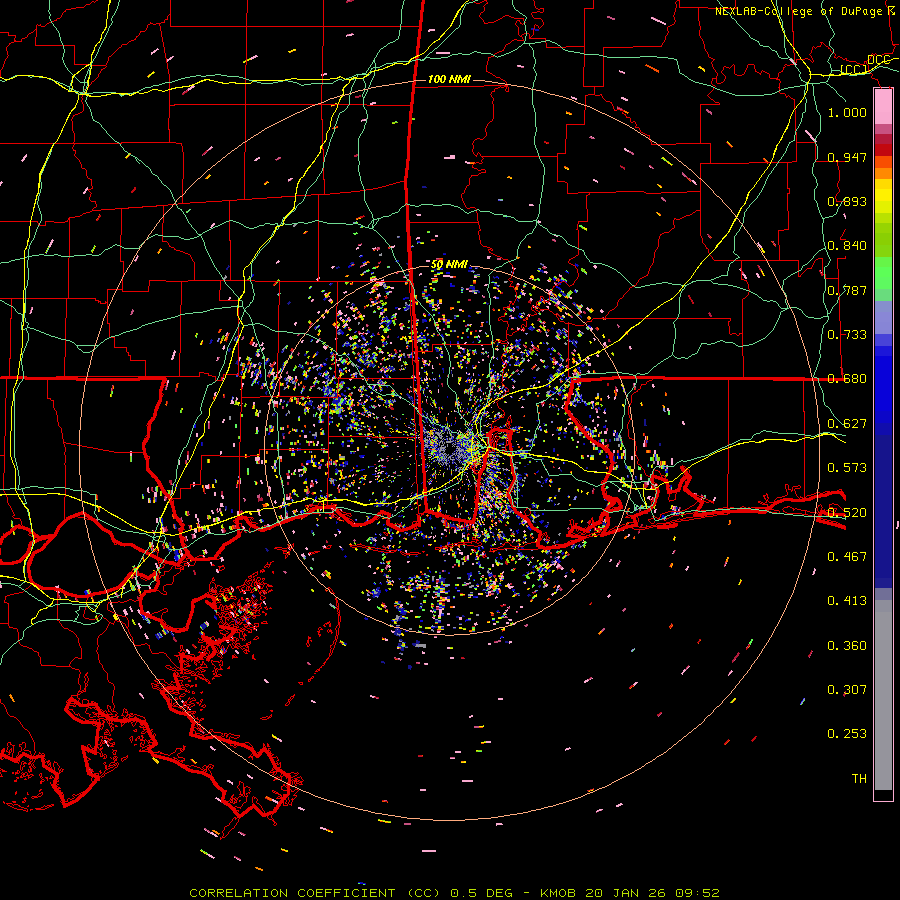Click the 0.947 color scale label
The height and width of the screenshot is (900, 900).
tap(847, 157)
